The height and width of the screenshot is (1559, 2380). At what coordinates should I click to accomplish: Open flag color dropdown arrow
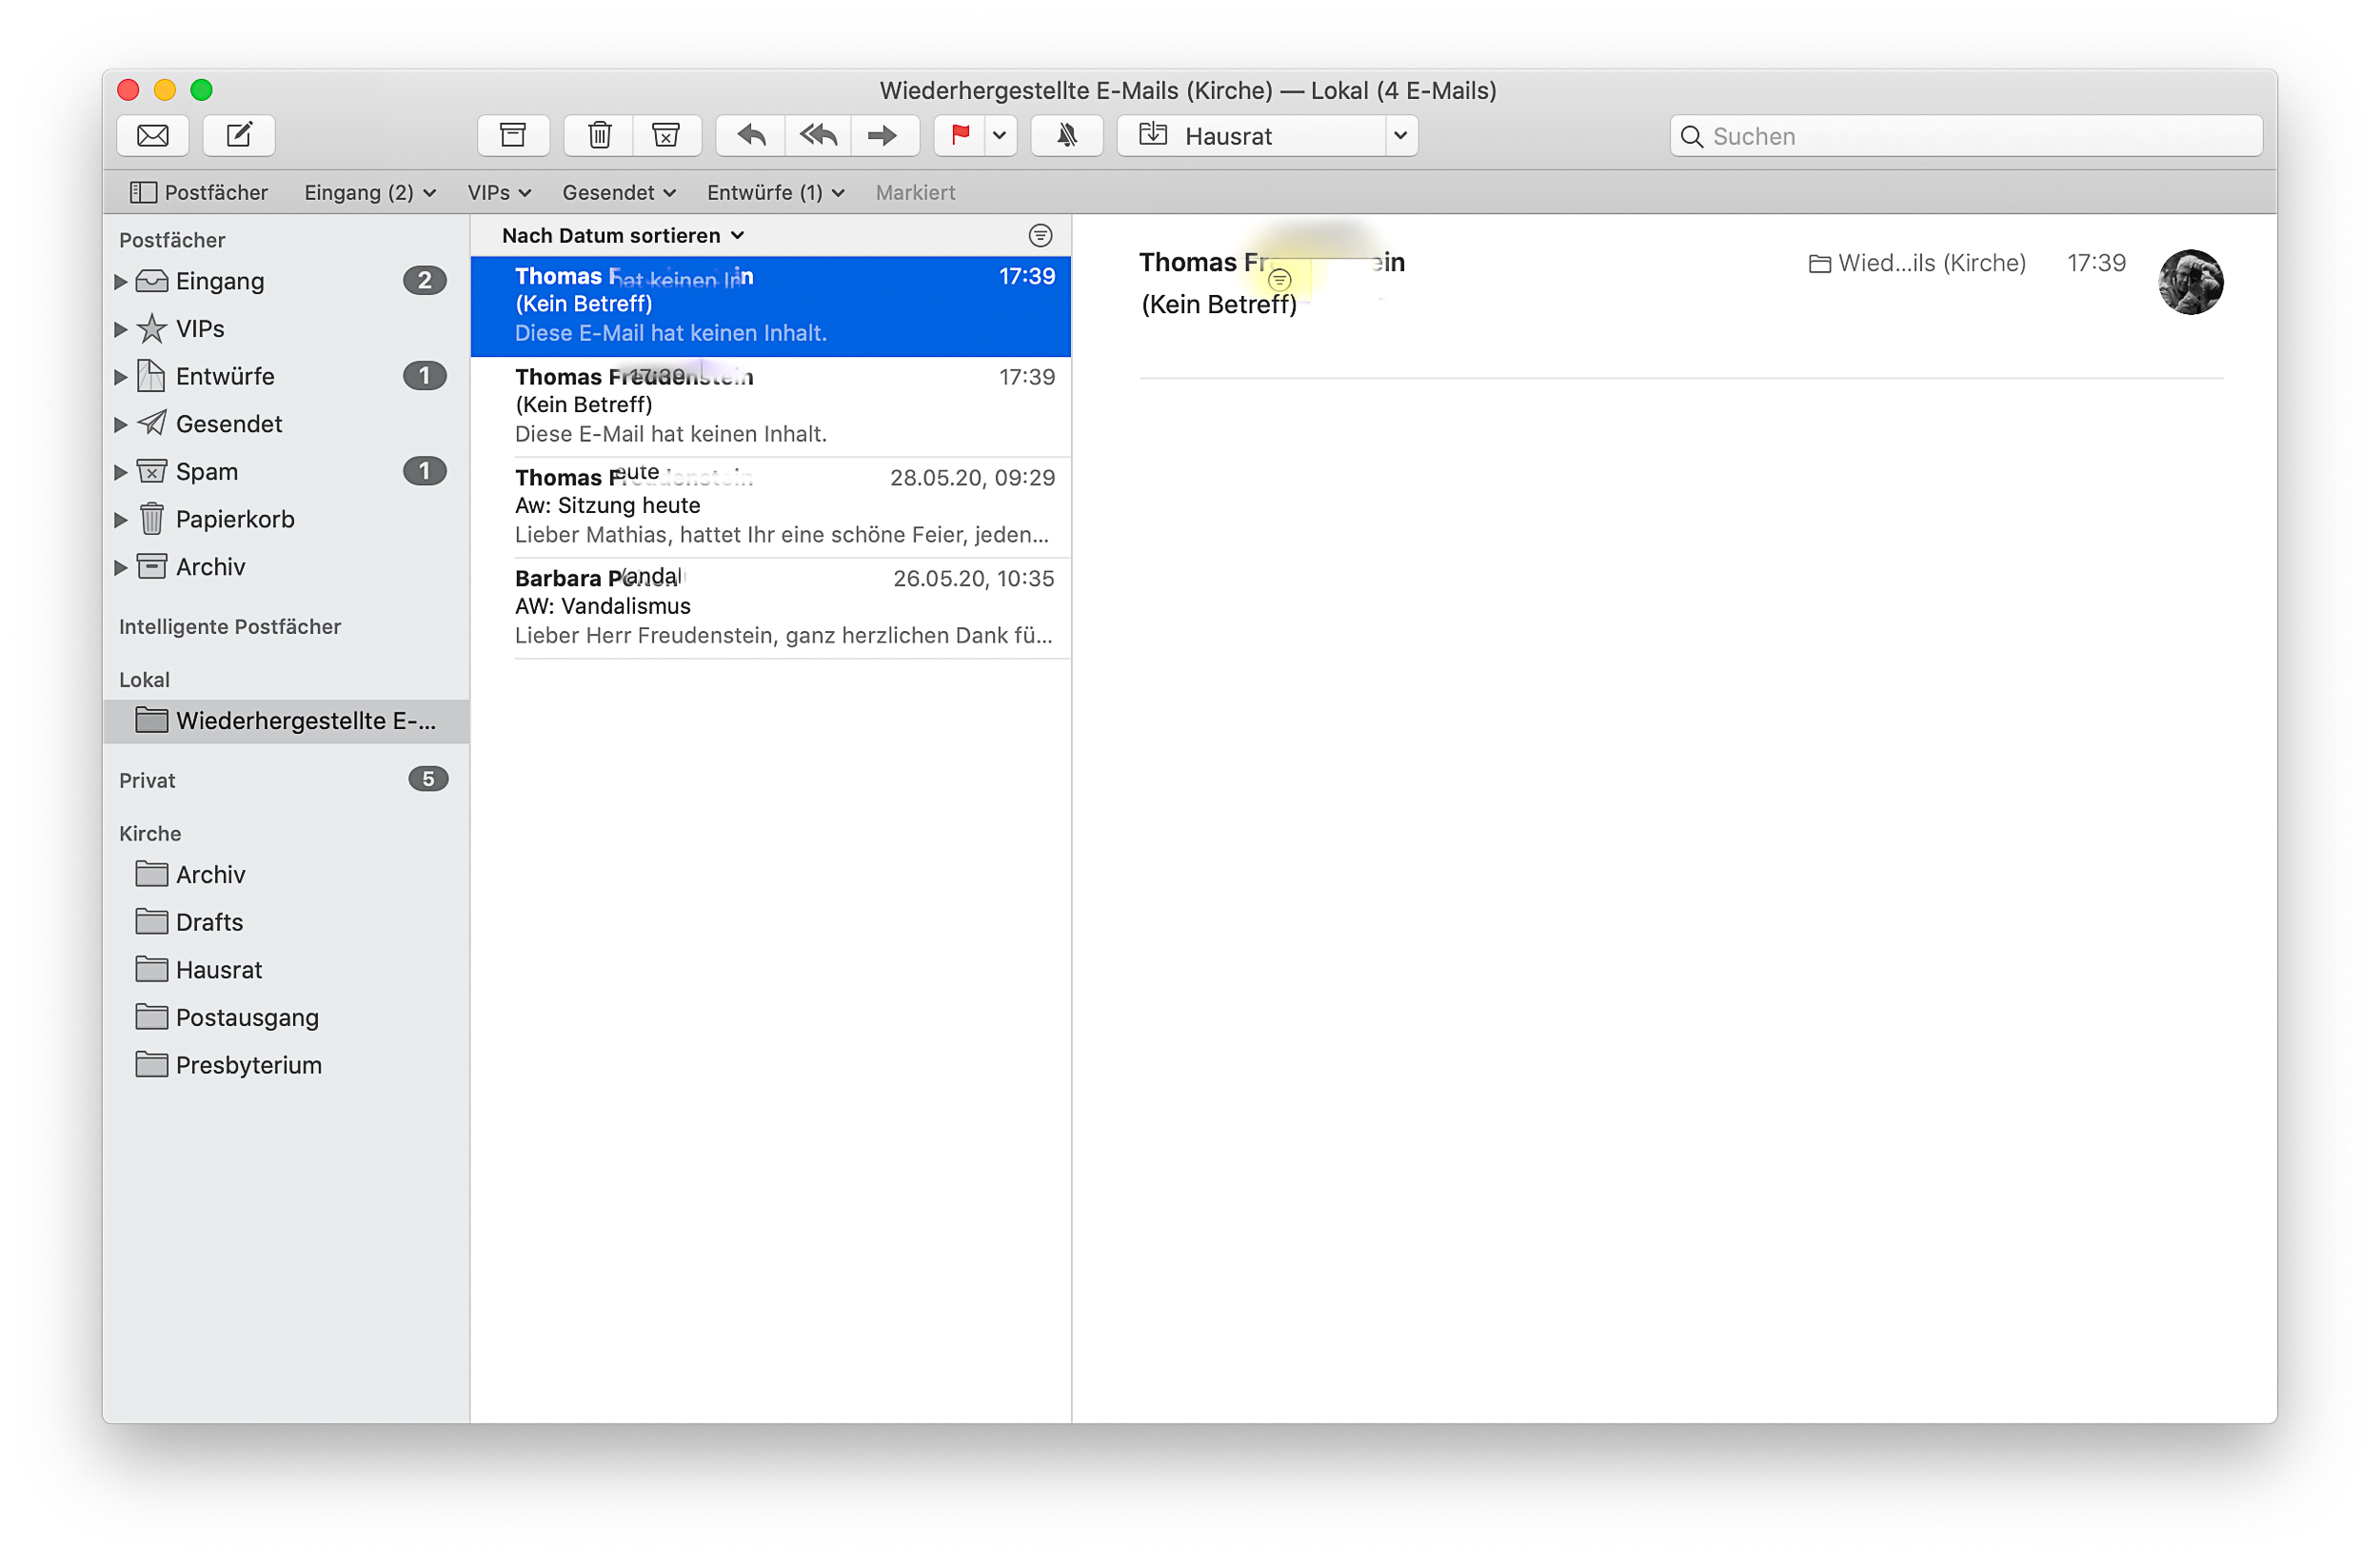999,135
